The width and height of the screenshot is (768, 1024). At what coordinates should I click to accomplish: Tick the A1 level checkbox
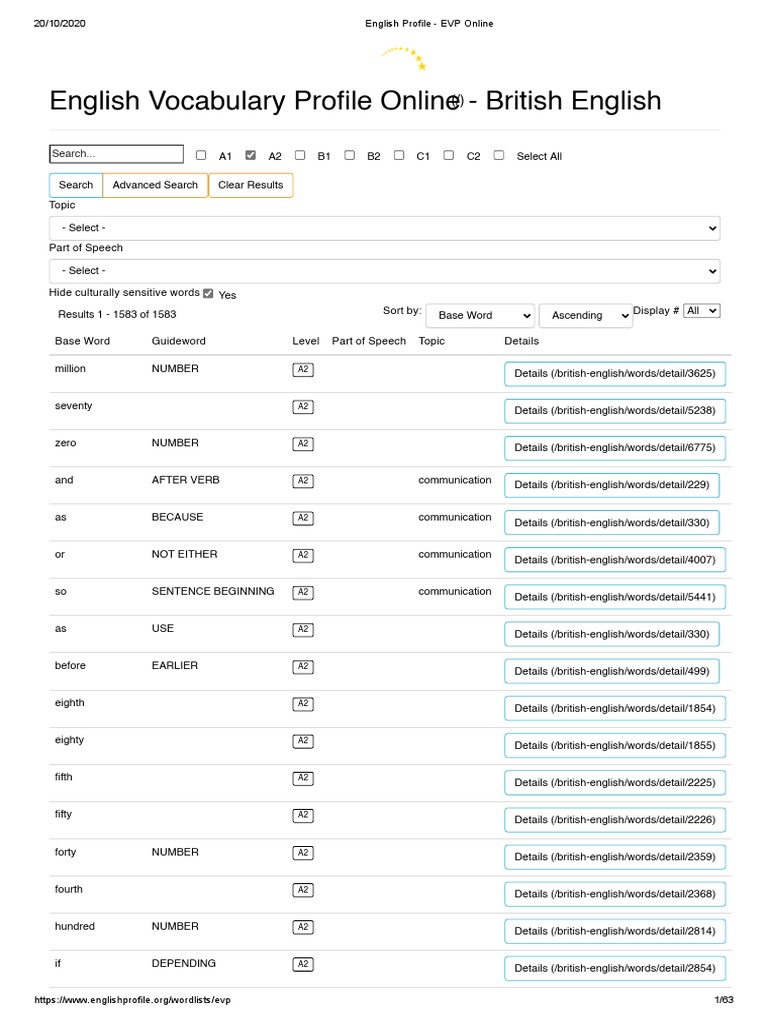[x=201, y=155]
